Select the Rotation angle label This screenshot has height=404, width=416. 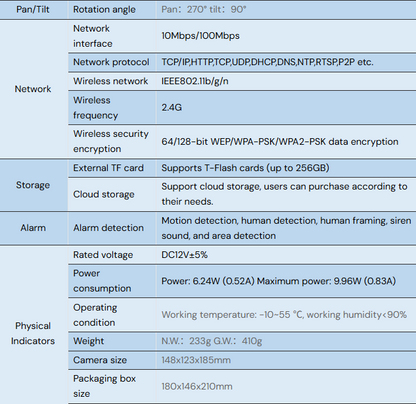click(x=104, y=9)
